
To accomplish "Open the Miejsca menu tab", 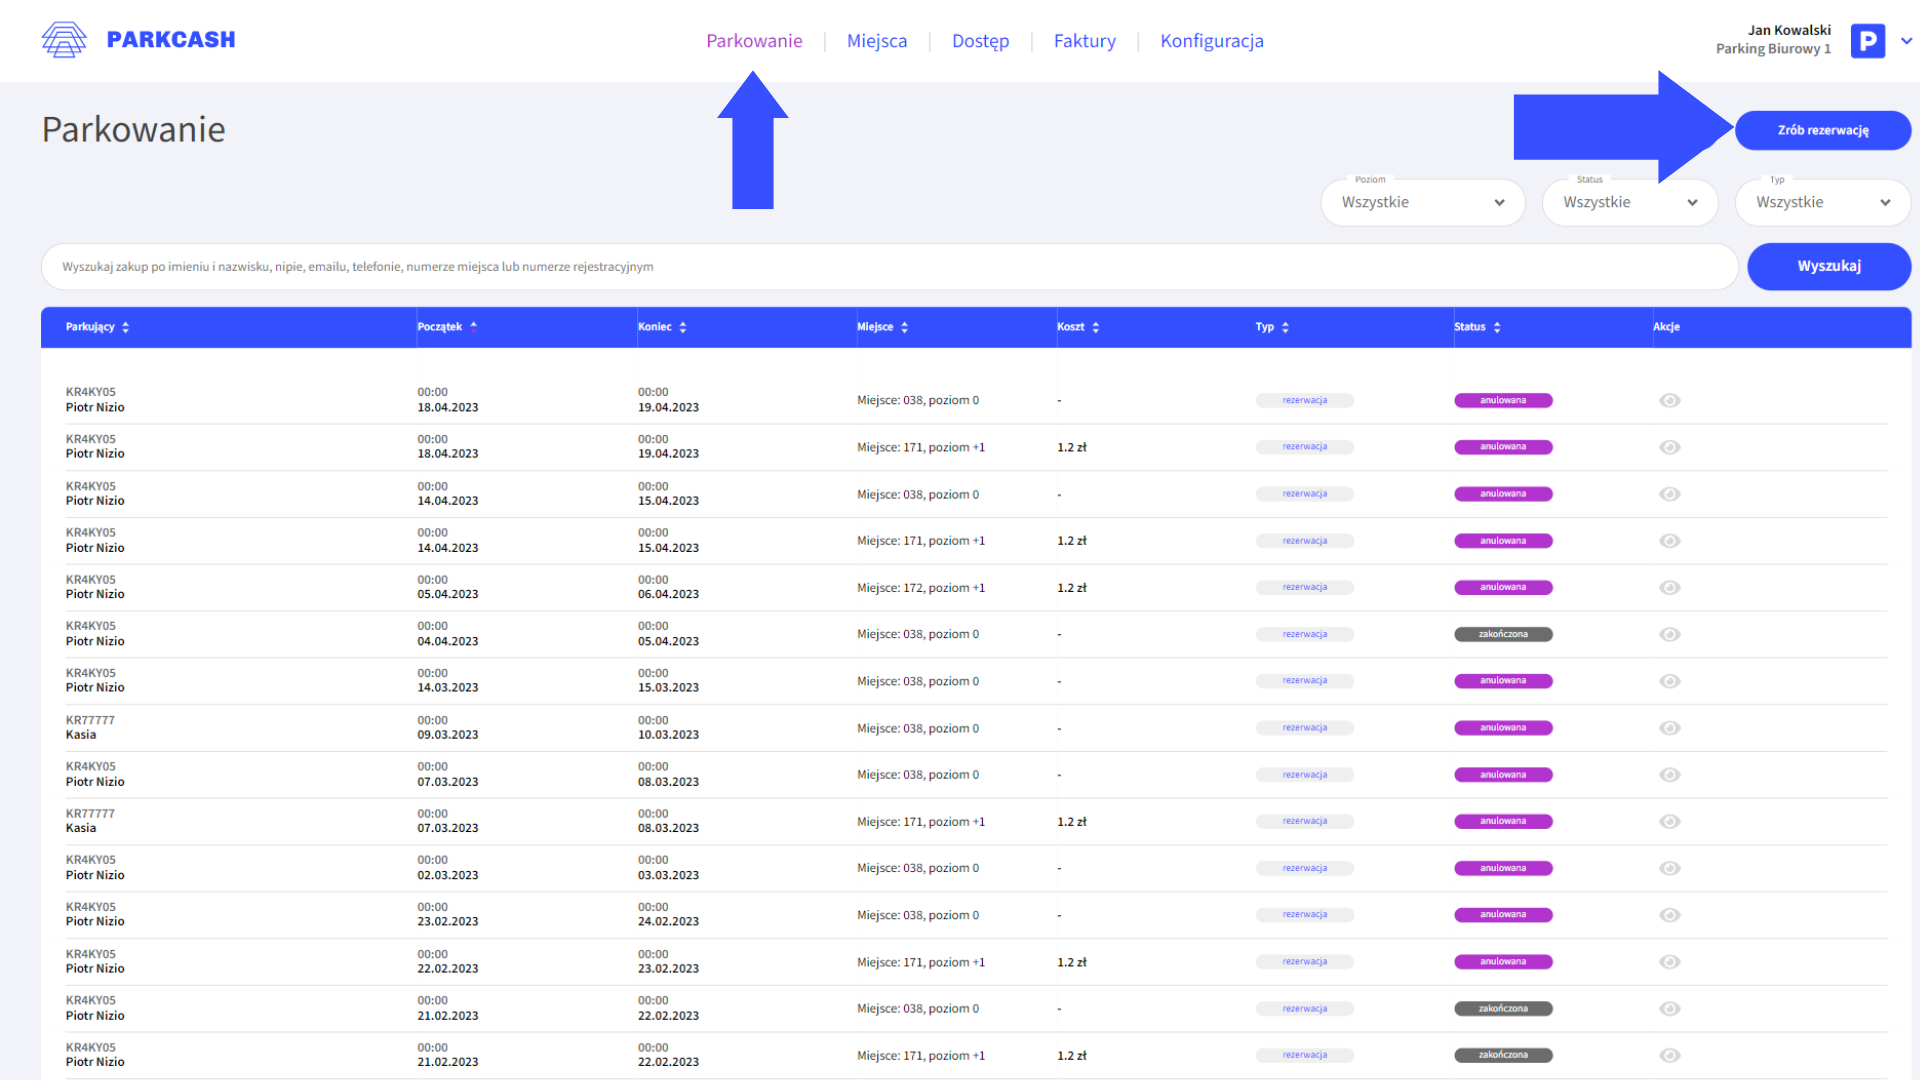I will pos(877,41).
